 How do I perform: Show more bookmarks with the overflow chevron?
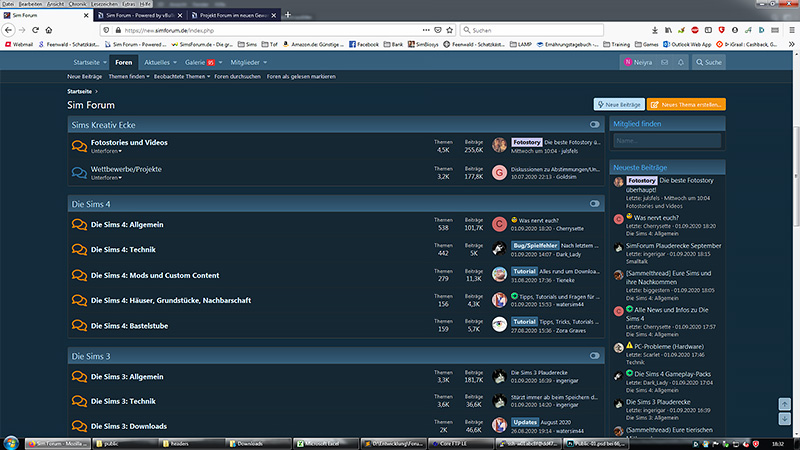point(792,44)
